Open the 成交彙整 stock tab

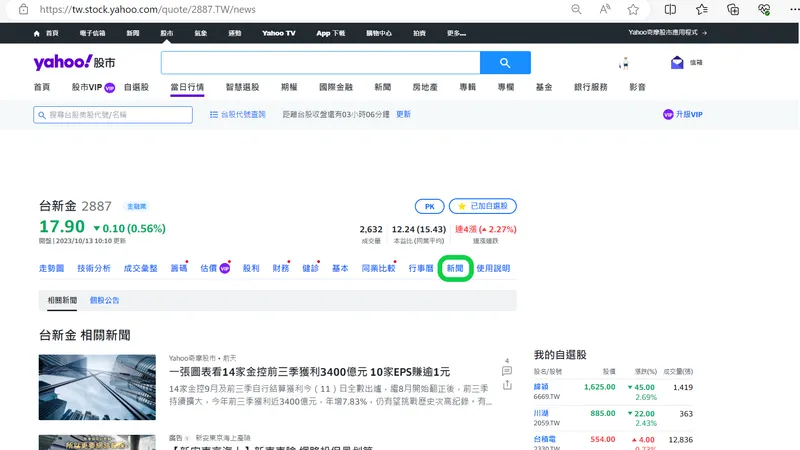click(x=140, y=268)
